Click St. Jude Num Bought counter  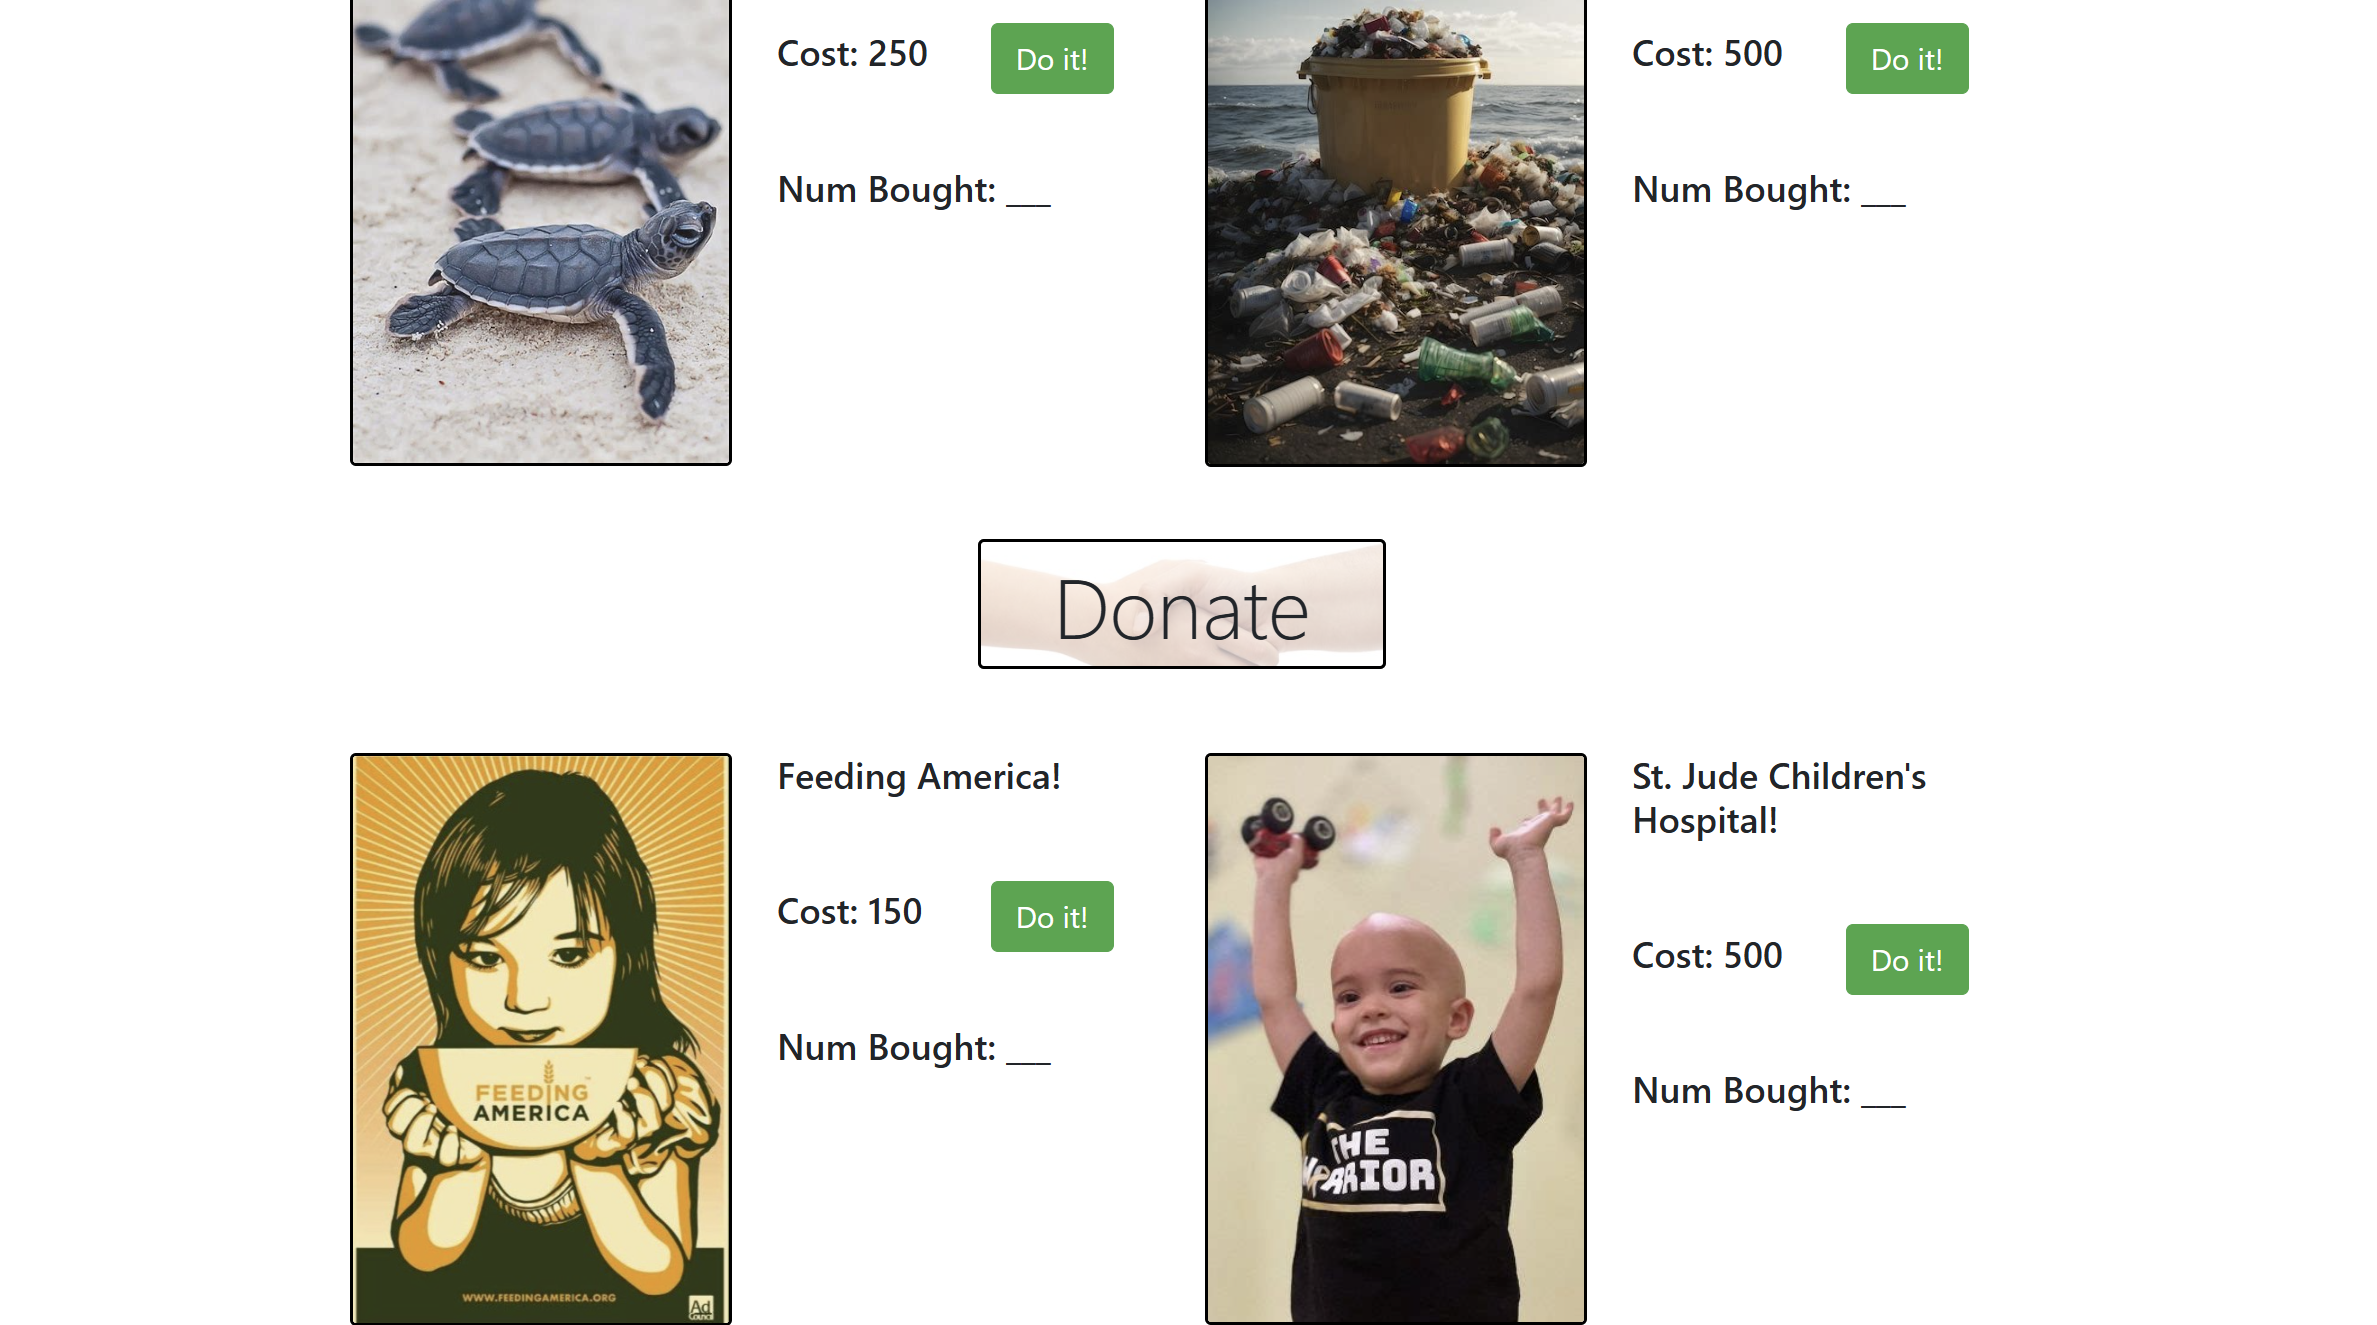click(x=1768, y=1091)
